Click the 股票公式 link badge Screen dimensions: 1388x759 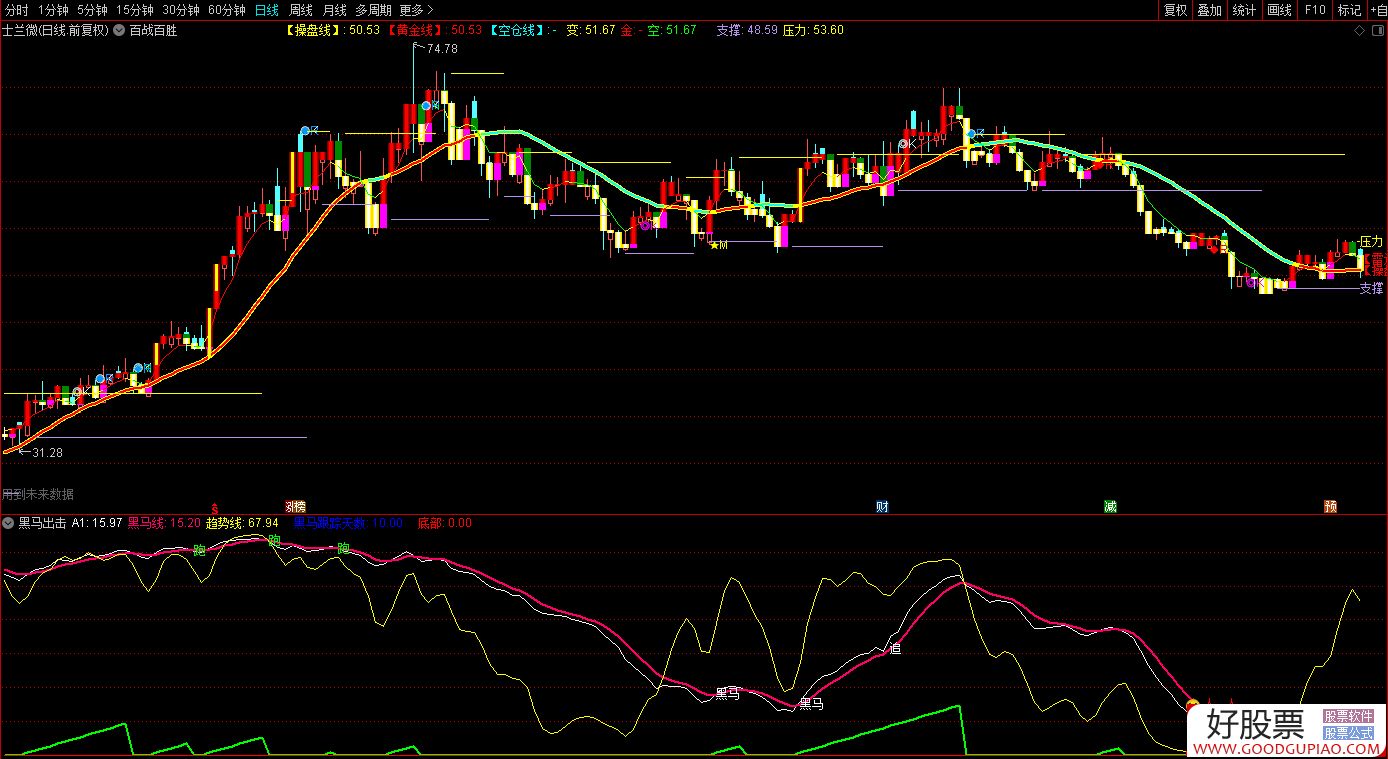coord(1350,733)
